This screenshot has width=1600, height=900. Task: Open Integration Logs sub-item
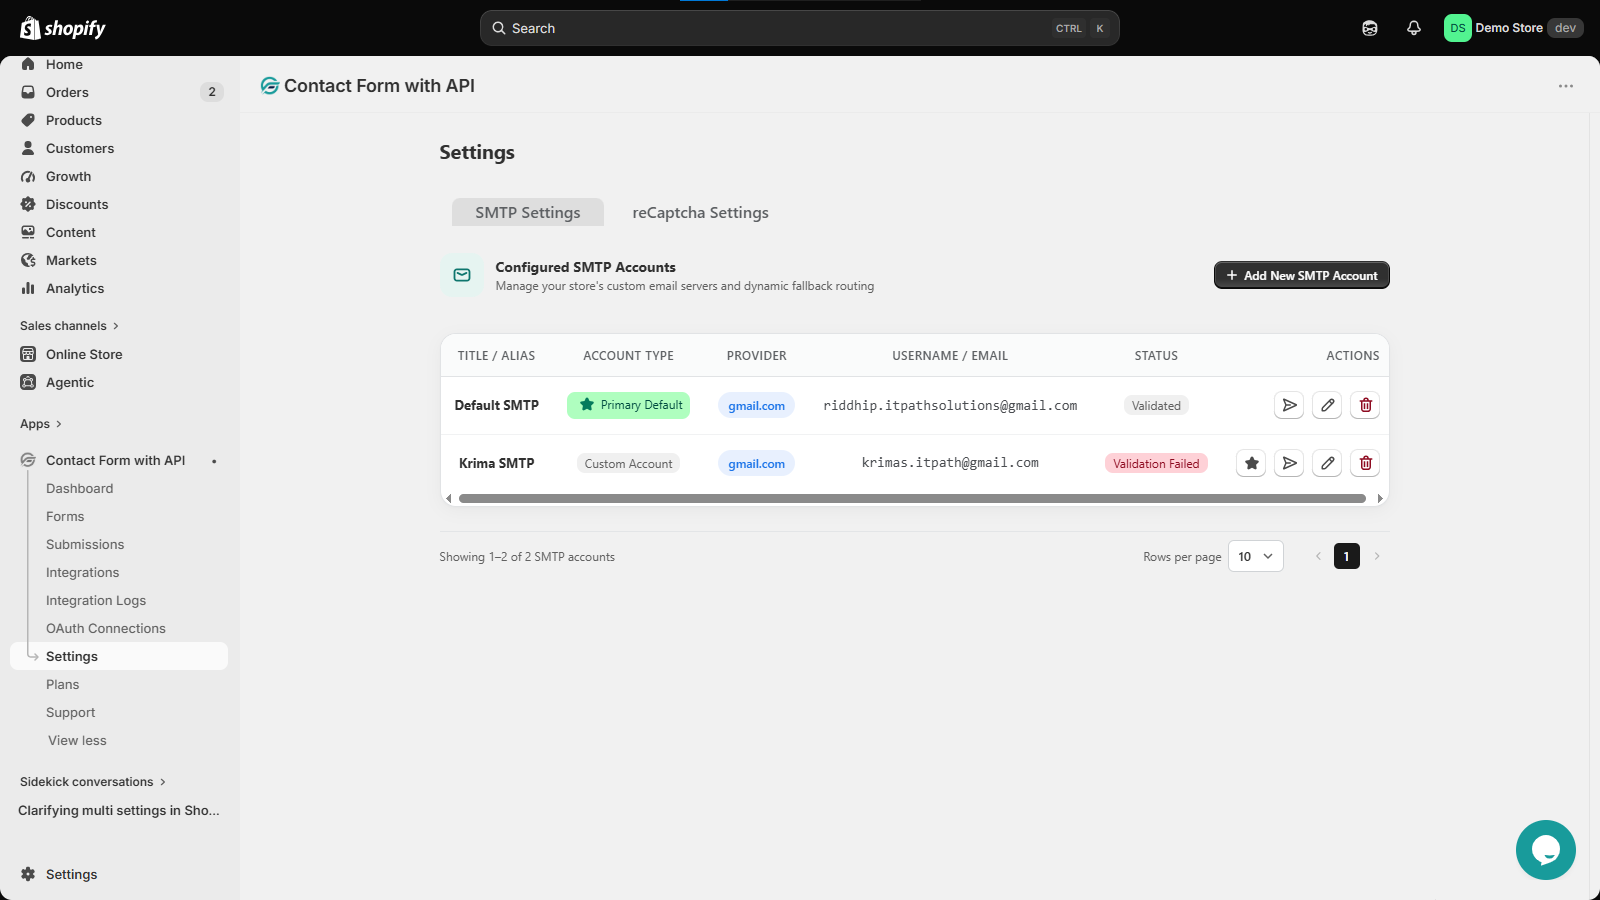[96, 600]
